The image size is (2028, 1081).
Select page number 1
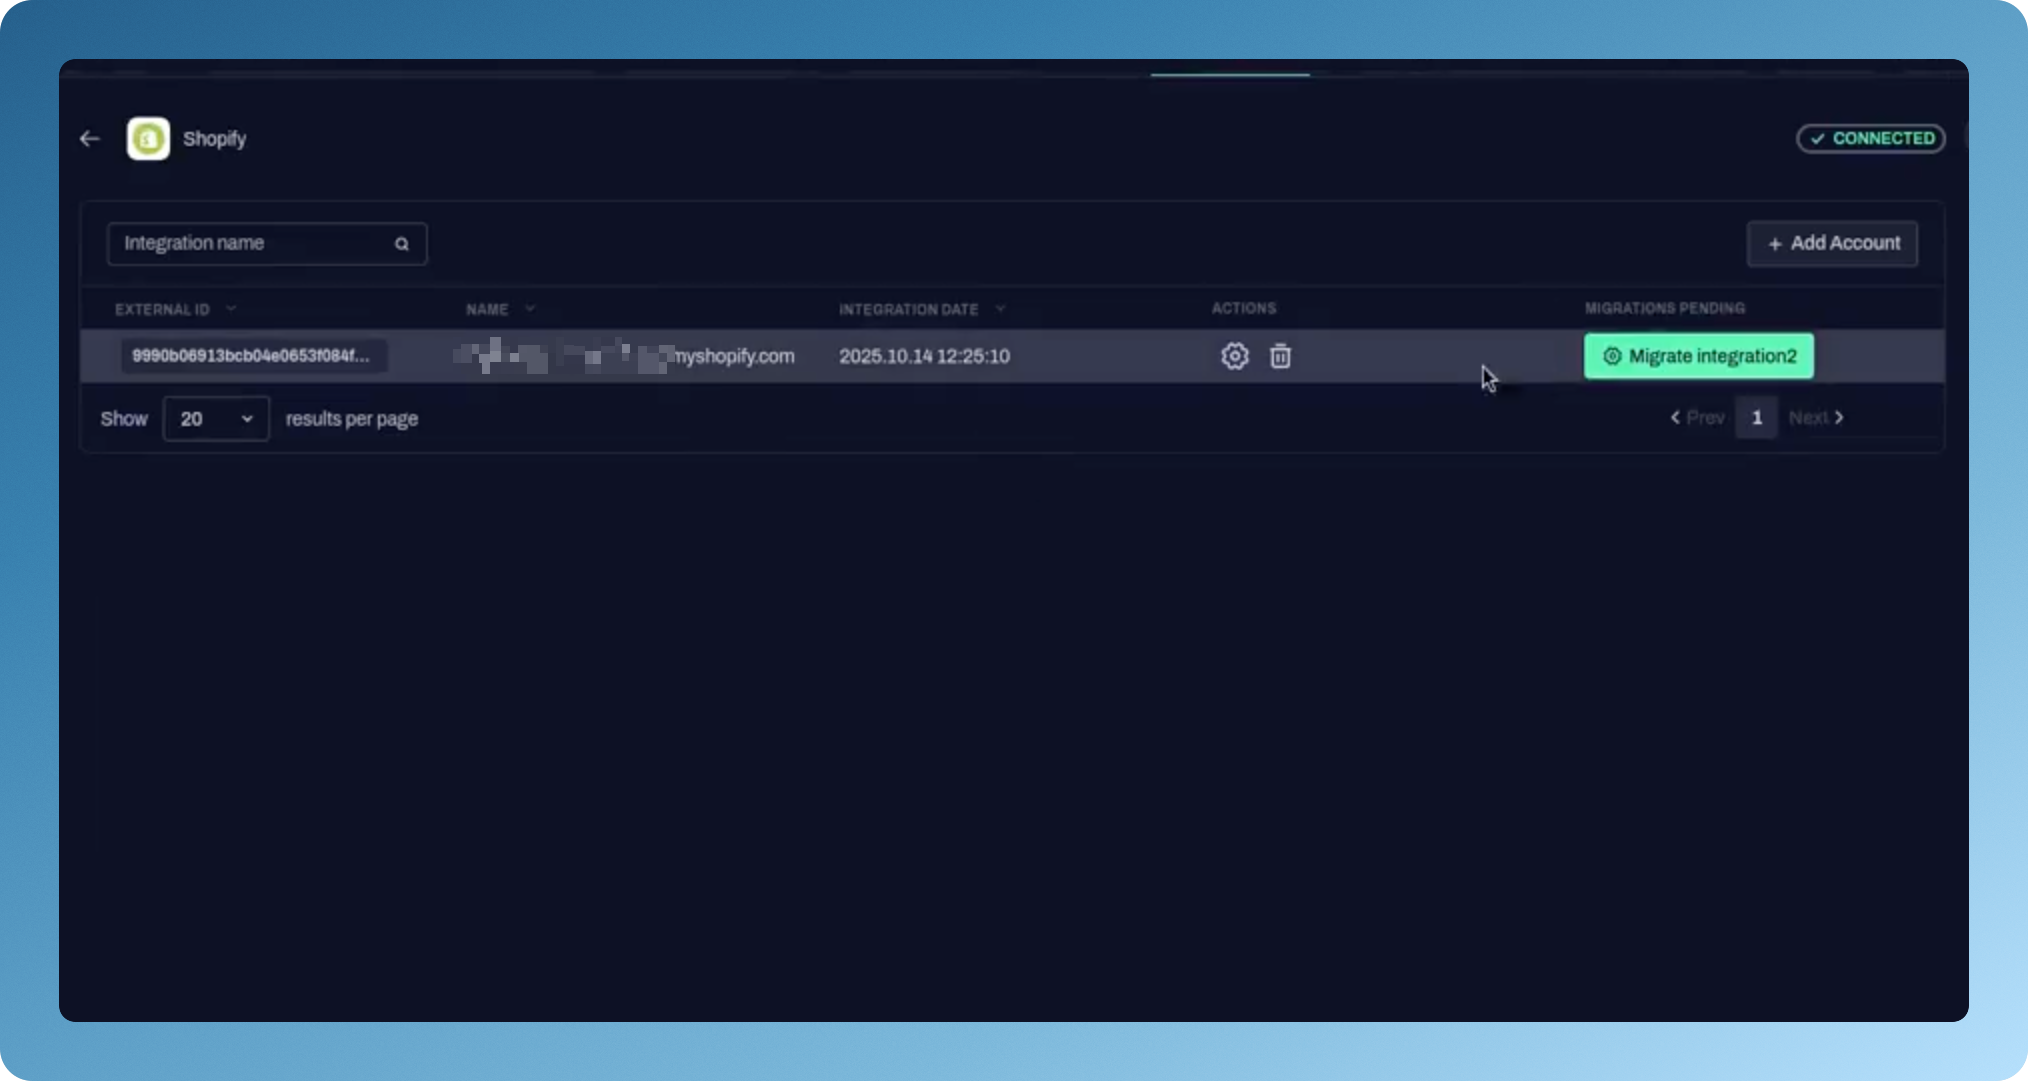(1756, 418)
